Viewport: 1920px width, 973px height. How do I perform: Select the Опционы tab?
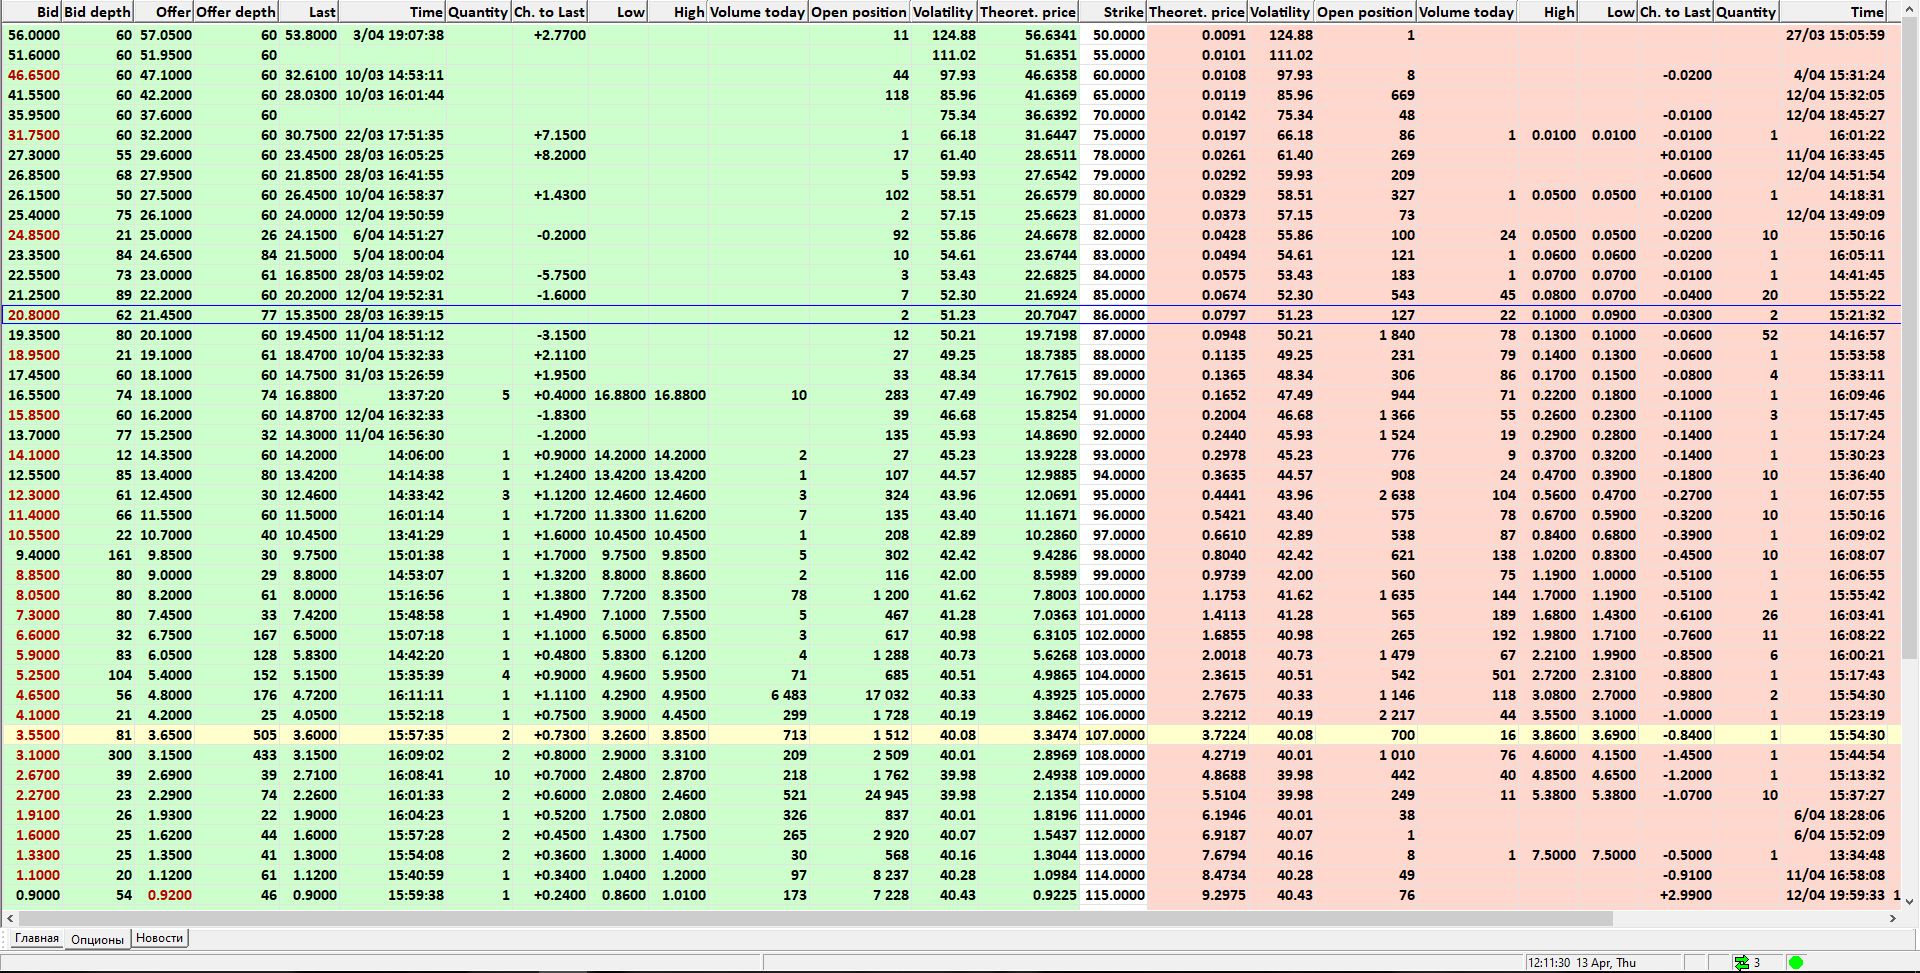(97, 939)
